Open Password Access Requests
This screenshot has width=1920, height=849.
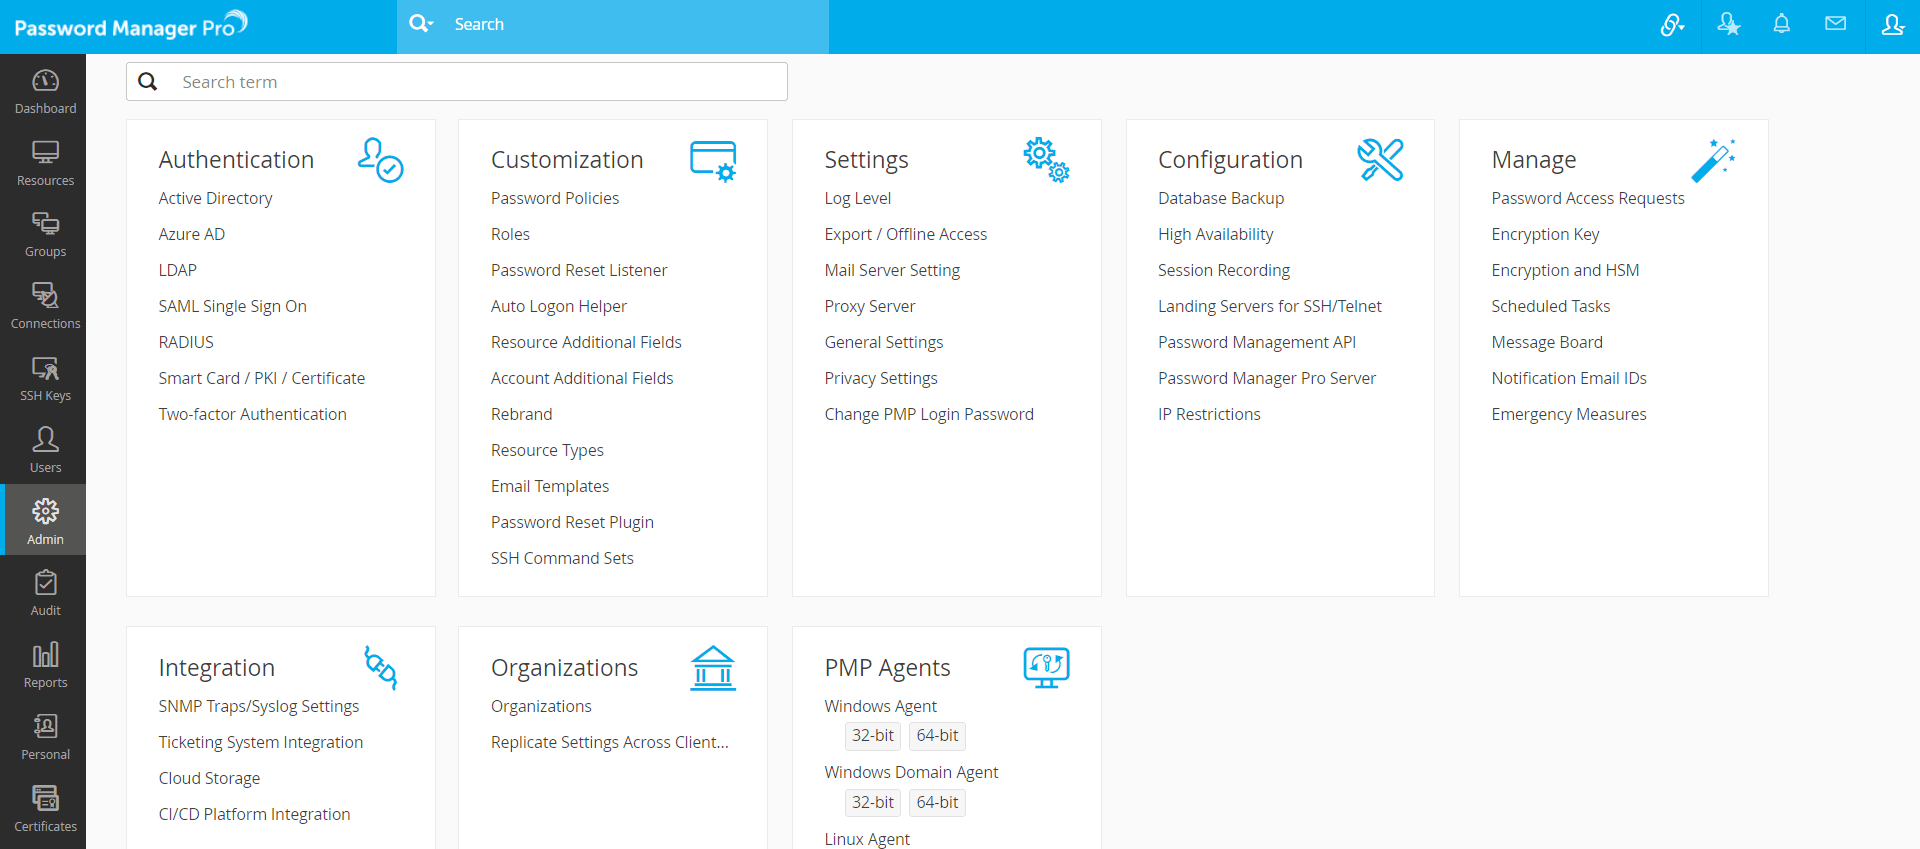point(1588,198)
